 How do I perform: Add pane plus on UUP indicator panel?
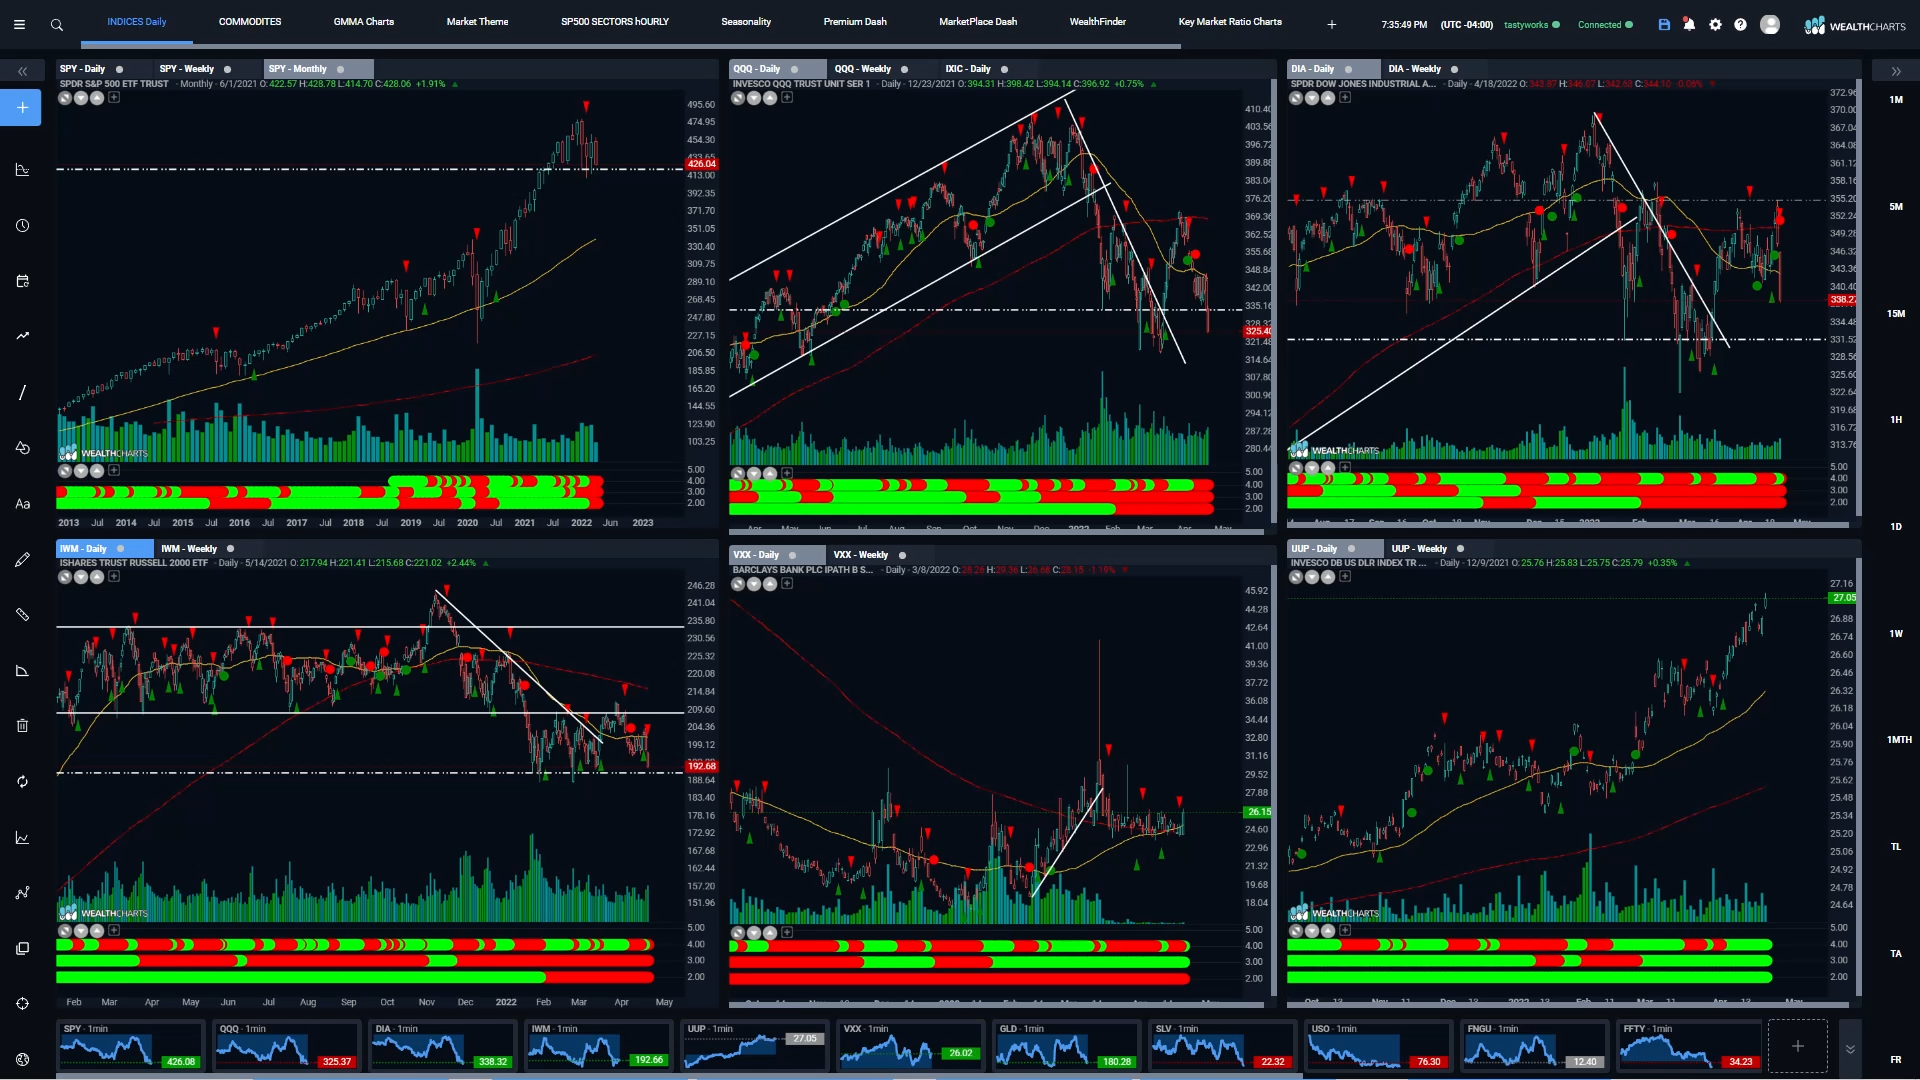(1345, 930)
